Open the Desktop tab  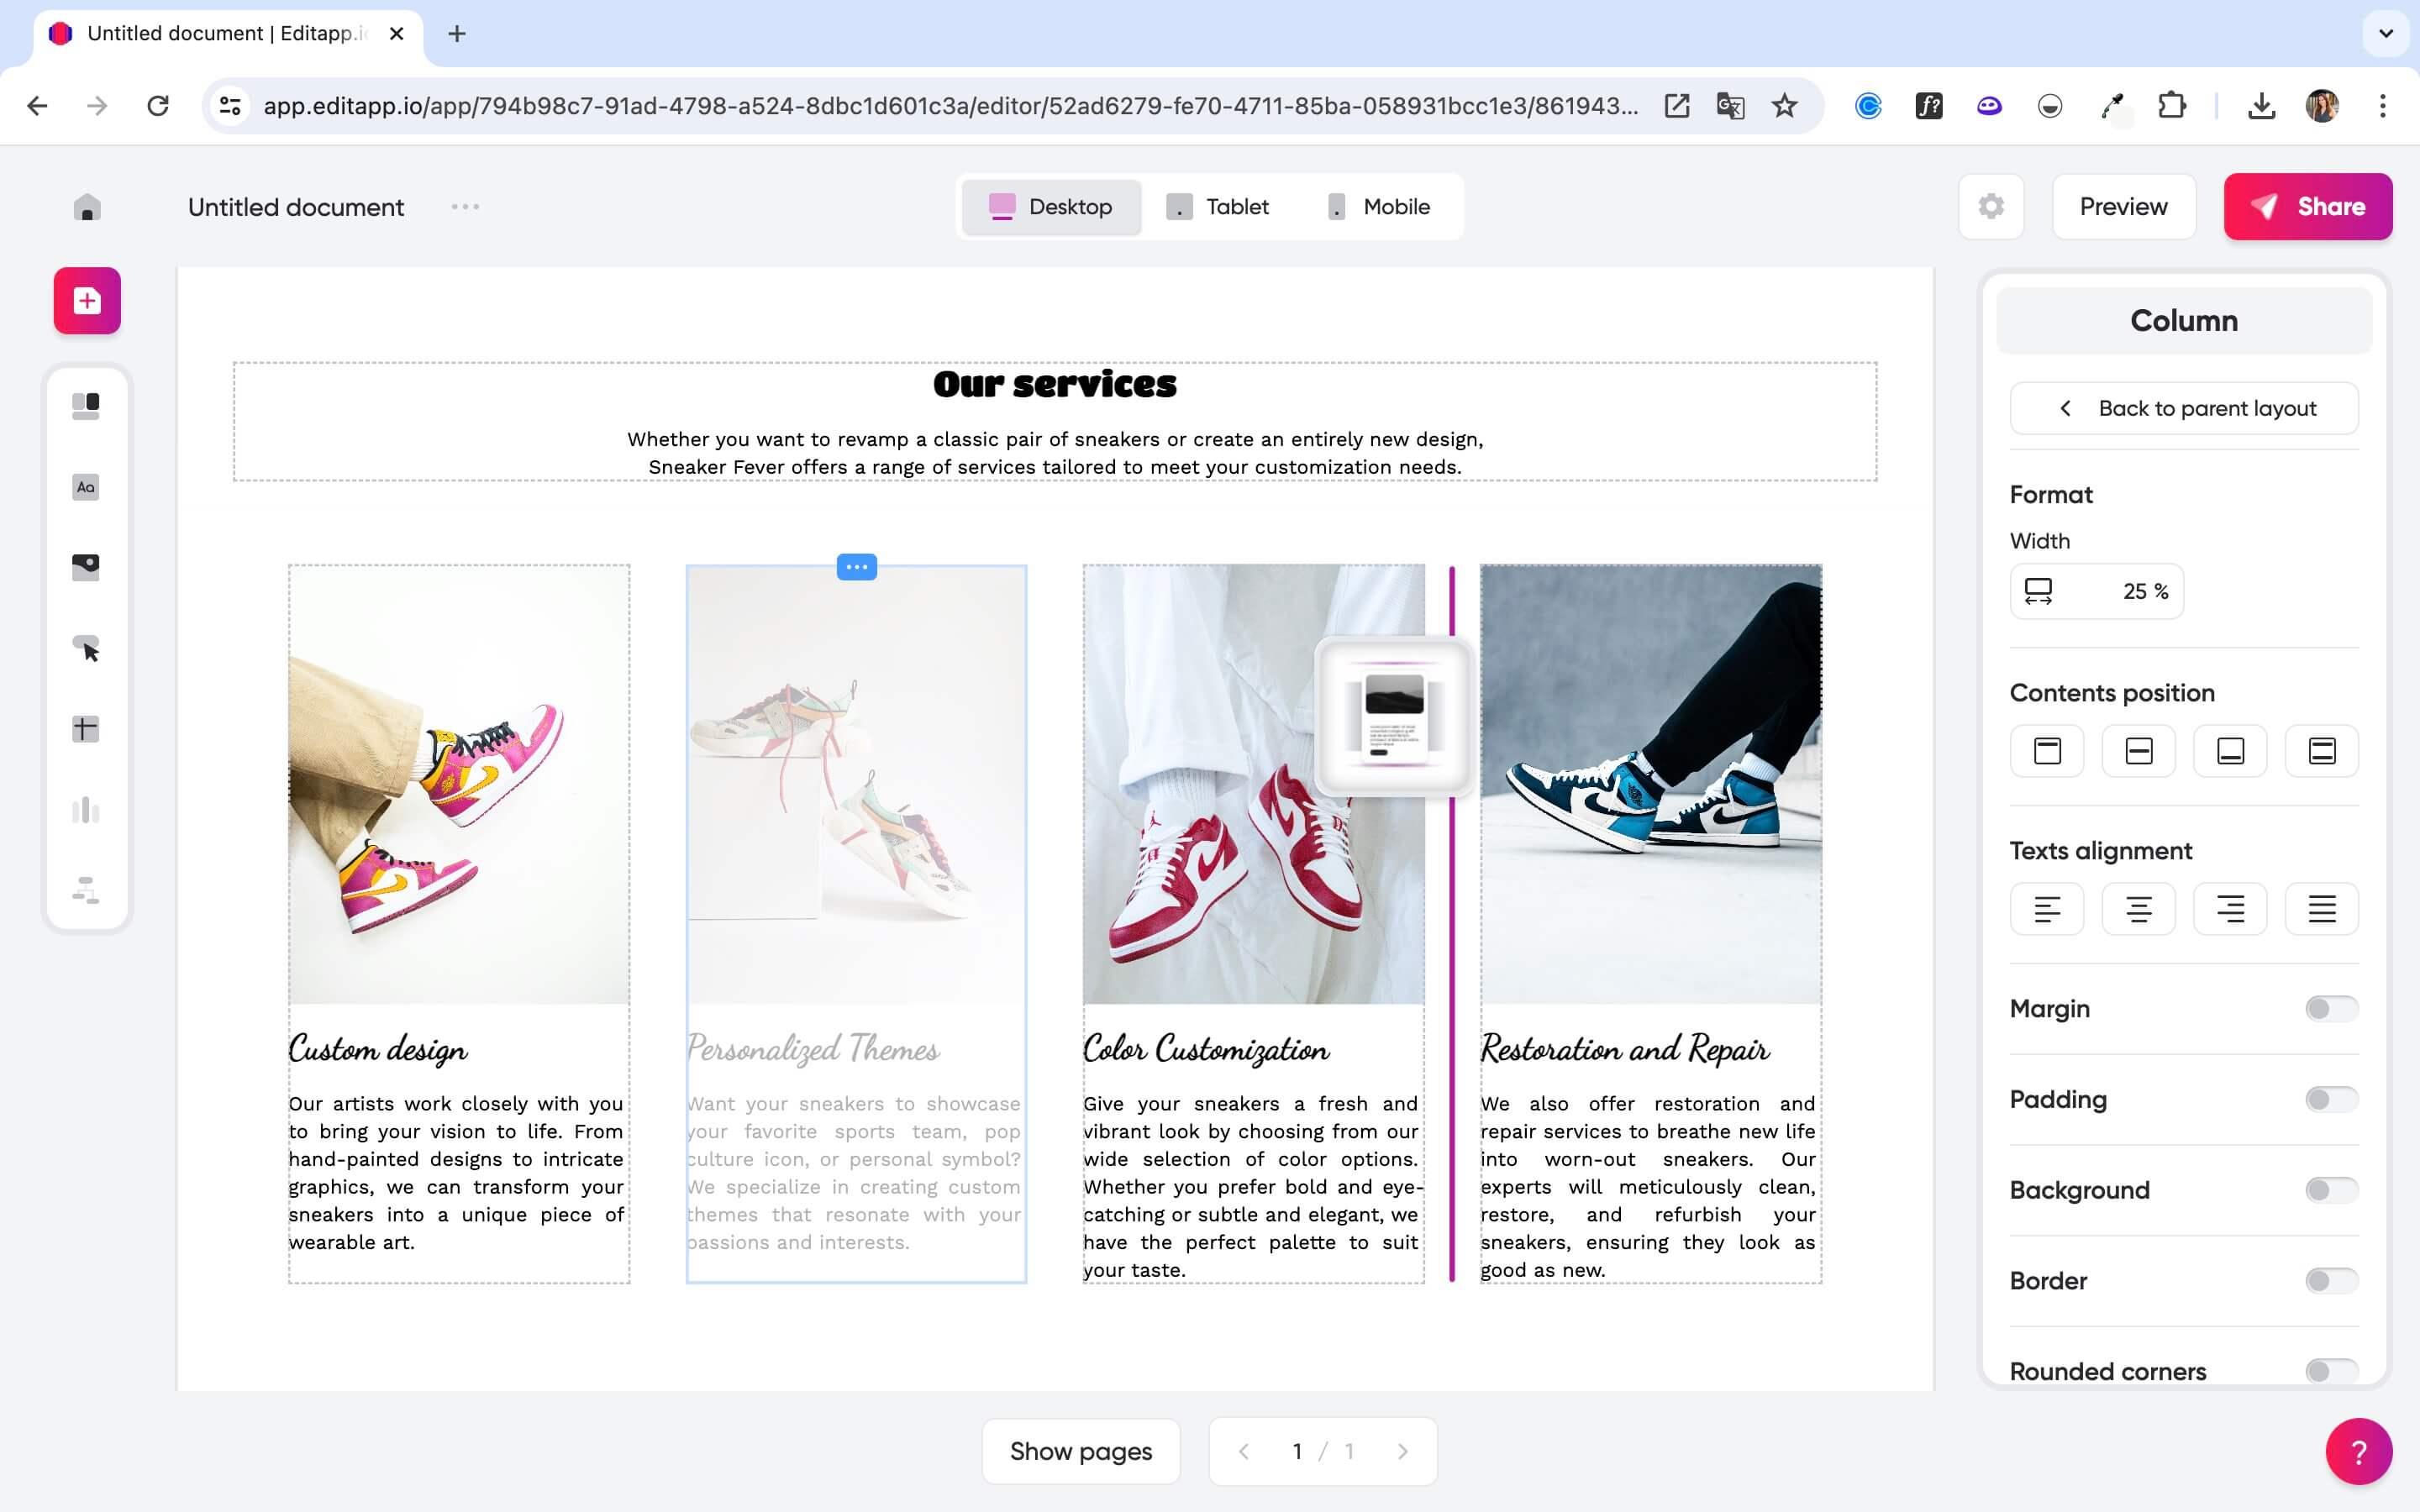[x=1050, y=206]
